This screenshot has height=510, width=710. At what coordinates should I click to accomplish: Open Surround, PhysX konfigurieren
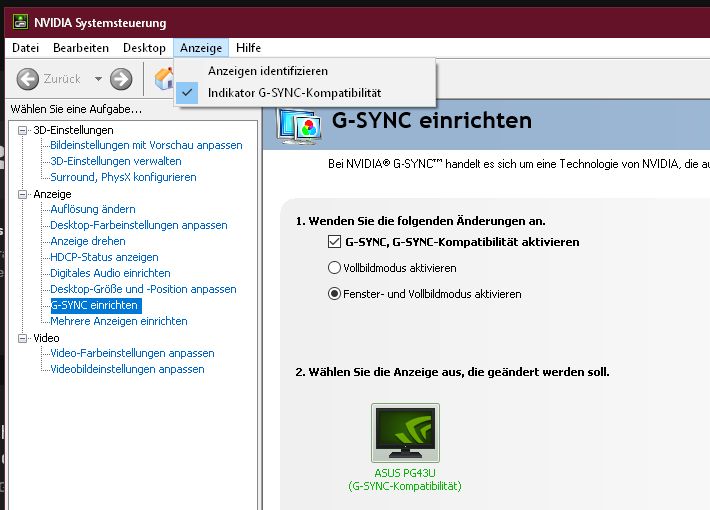pyautogui.click(x=123, y=177)
